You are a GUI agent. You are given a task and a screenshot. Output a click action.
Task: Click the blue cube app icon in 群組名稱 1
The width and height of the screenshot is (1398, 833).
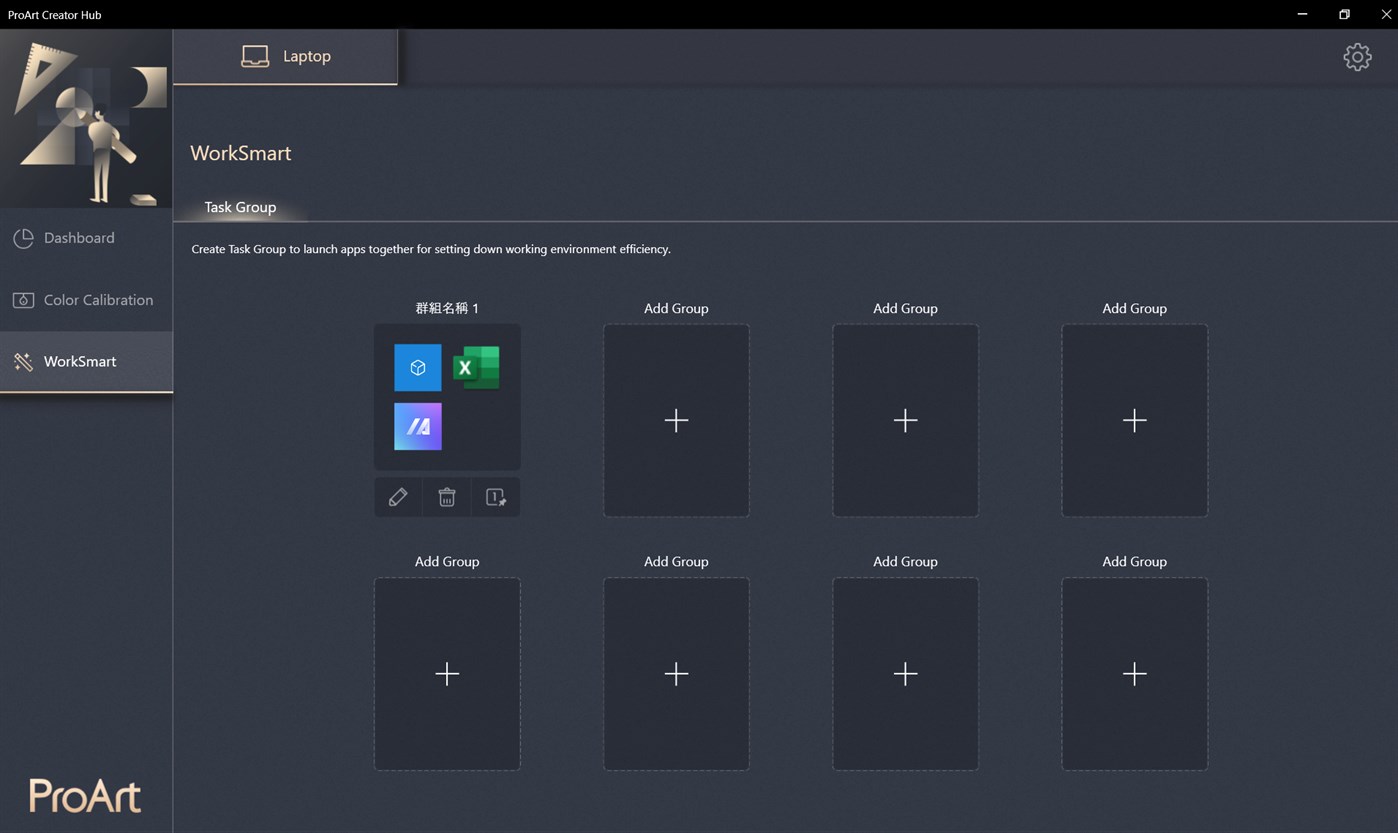tap(418, 368)
